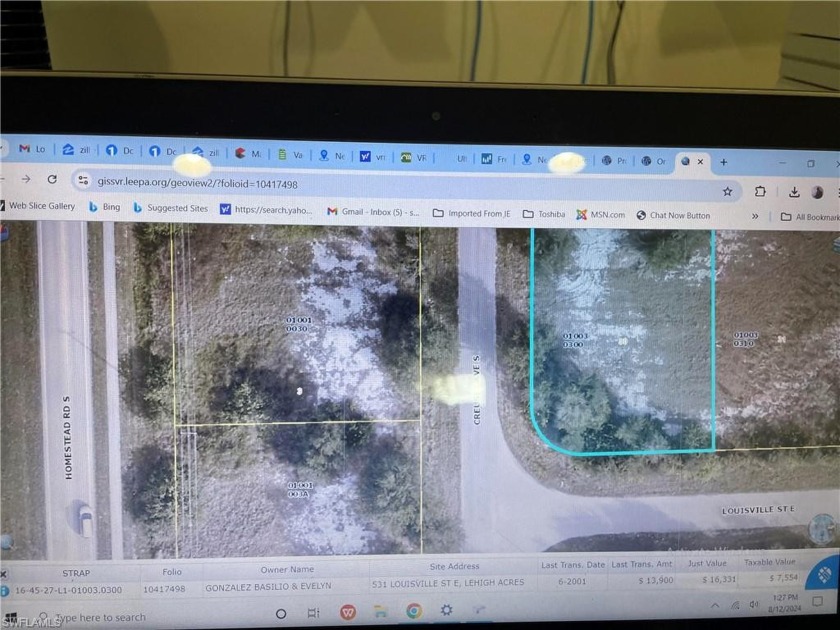Open the Toshiba bookmarks folder
This screenshot has width=840, height=630.
tap(543, 214)
